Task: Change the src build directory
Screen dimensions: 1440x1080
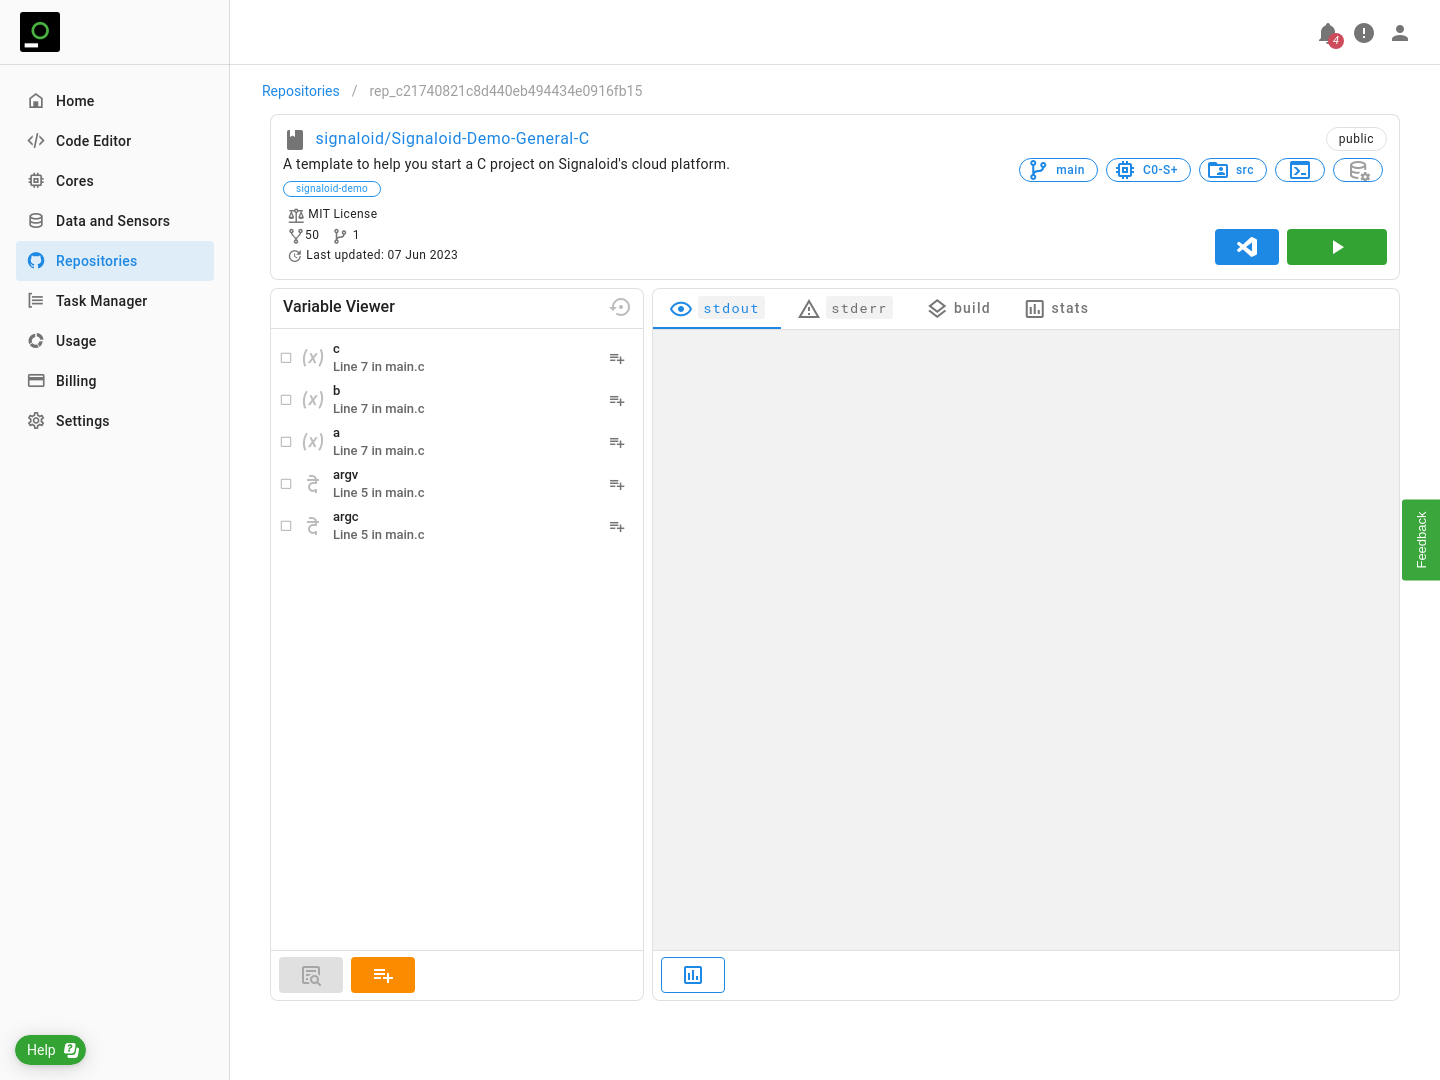Action: (1232, 170)
